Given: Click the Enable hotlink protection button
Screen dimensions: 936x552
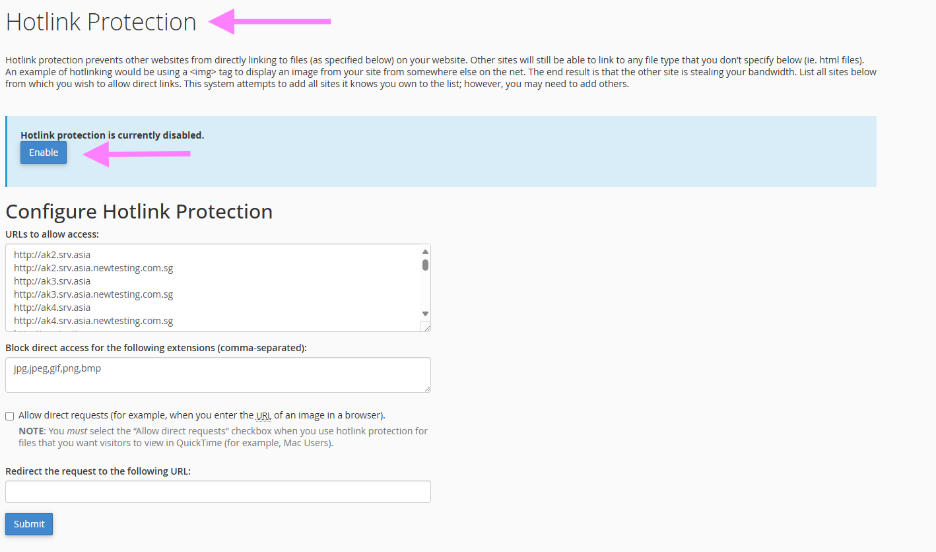Looking at the screenshot, I should click(43, 153).
